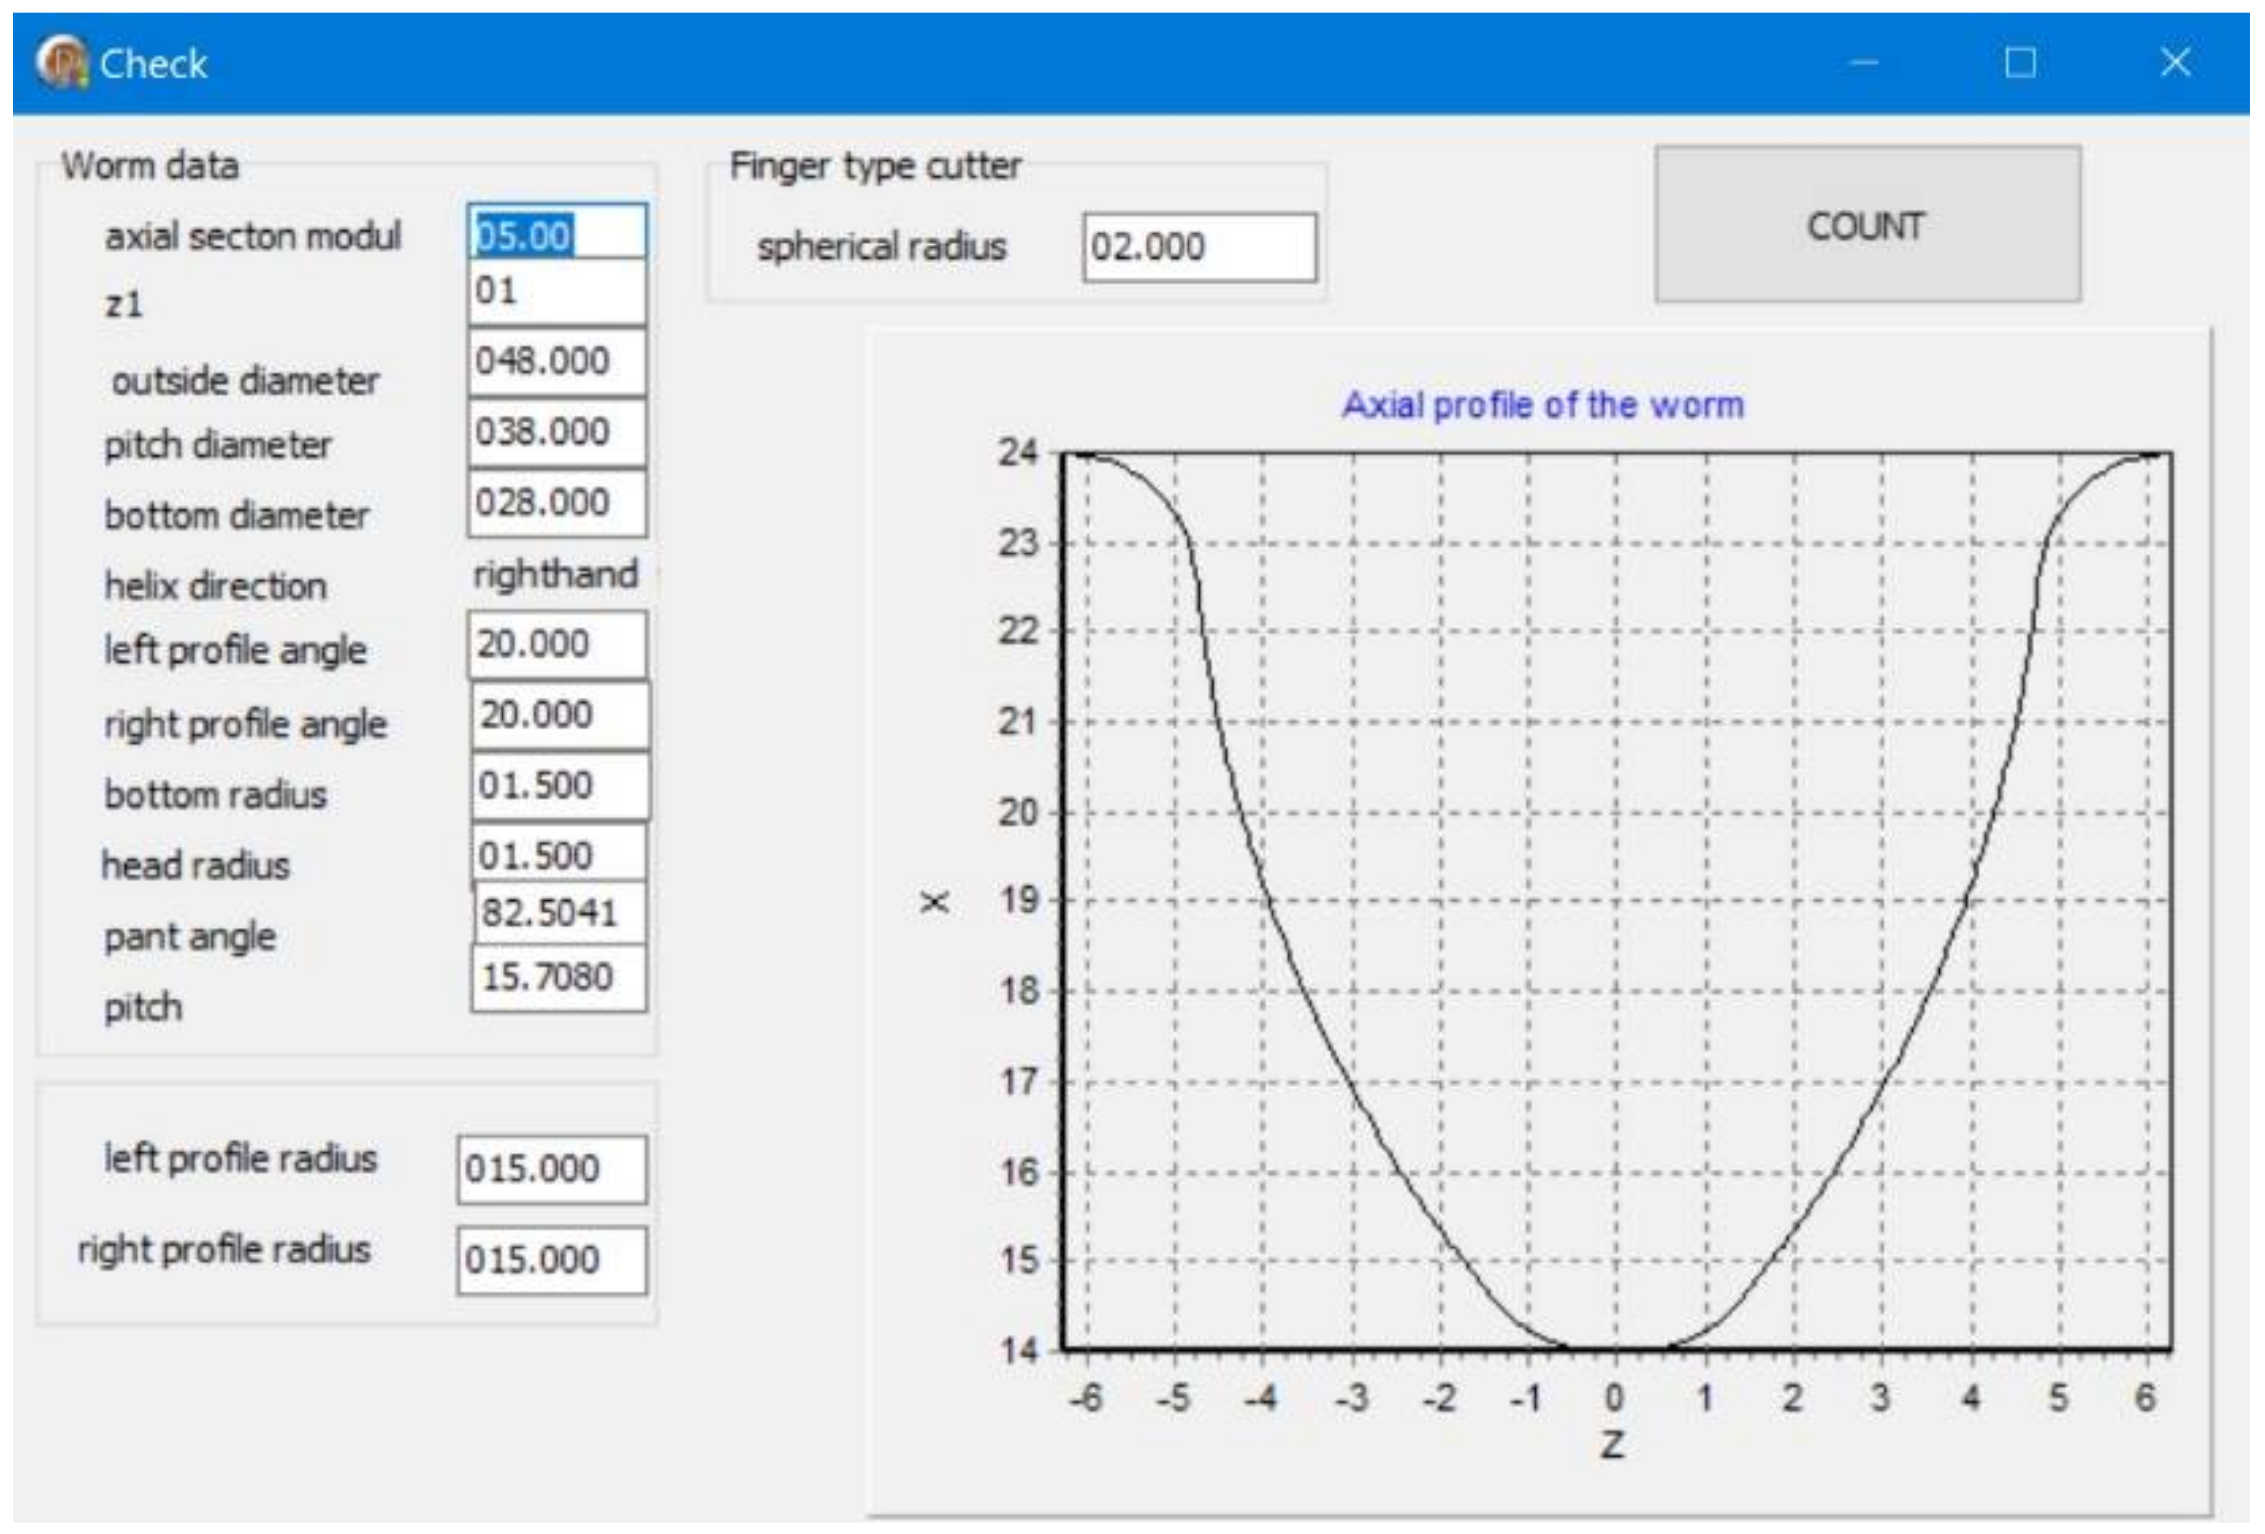
Task: Click the left profile angle field
Action: click(557, 644)
